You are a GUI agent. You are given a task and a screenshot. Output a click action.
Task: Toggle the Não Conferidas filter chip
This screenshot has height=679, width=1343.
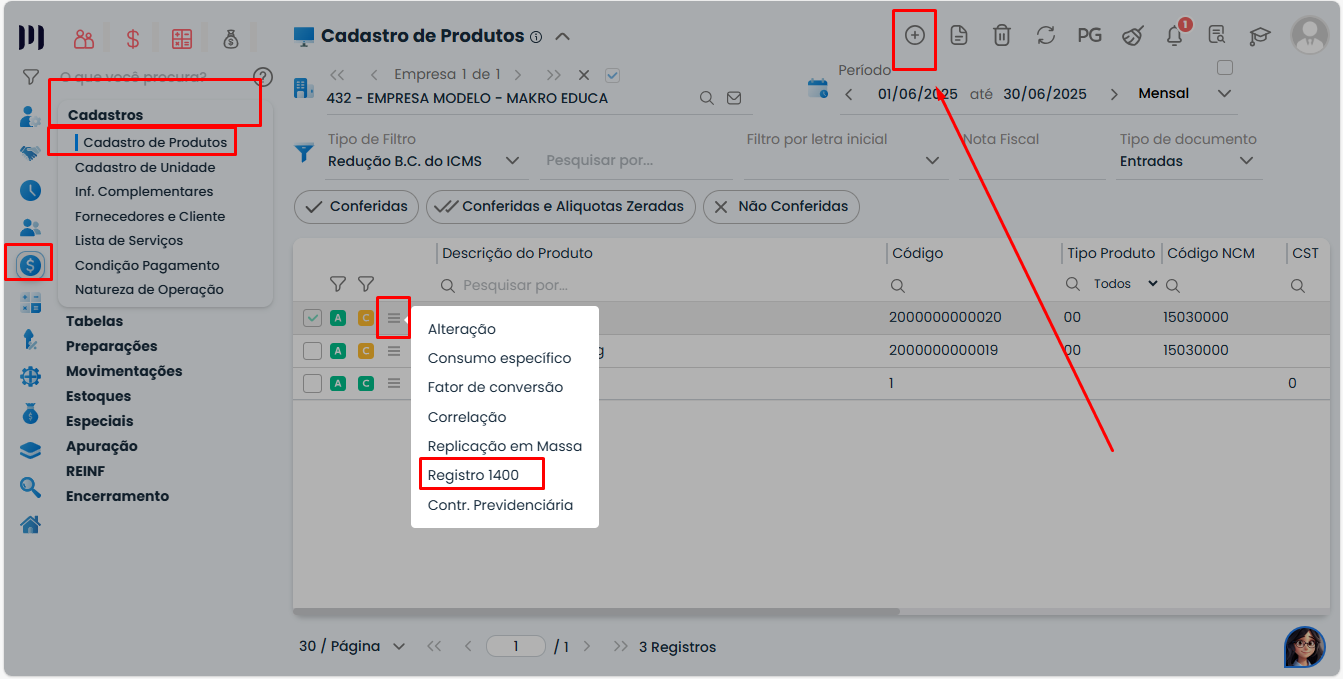[782, 207]
